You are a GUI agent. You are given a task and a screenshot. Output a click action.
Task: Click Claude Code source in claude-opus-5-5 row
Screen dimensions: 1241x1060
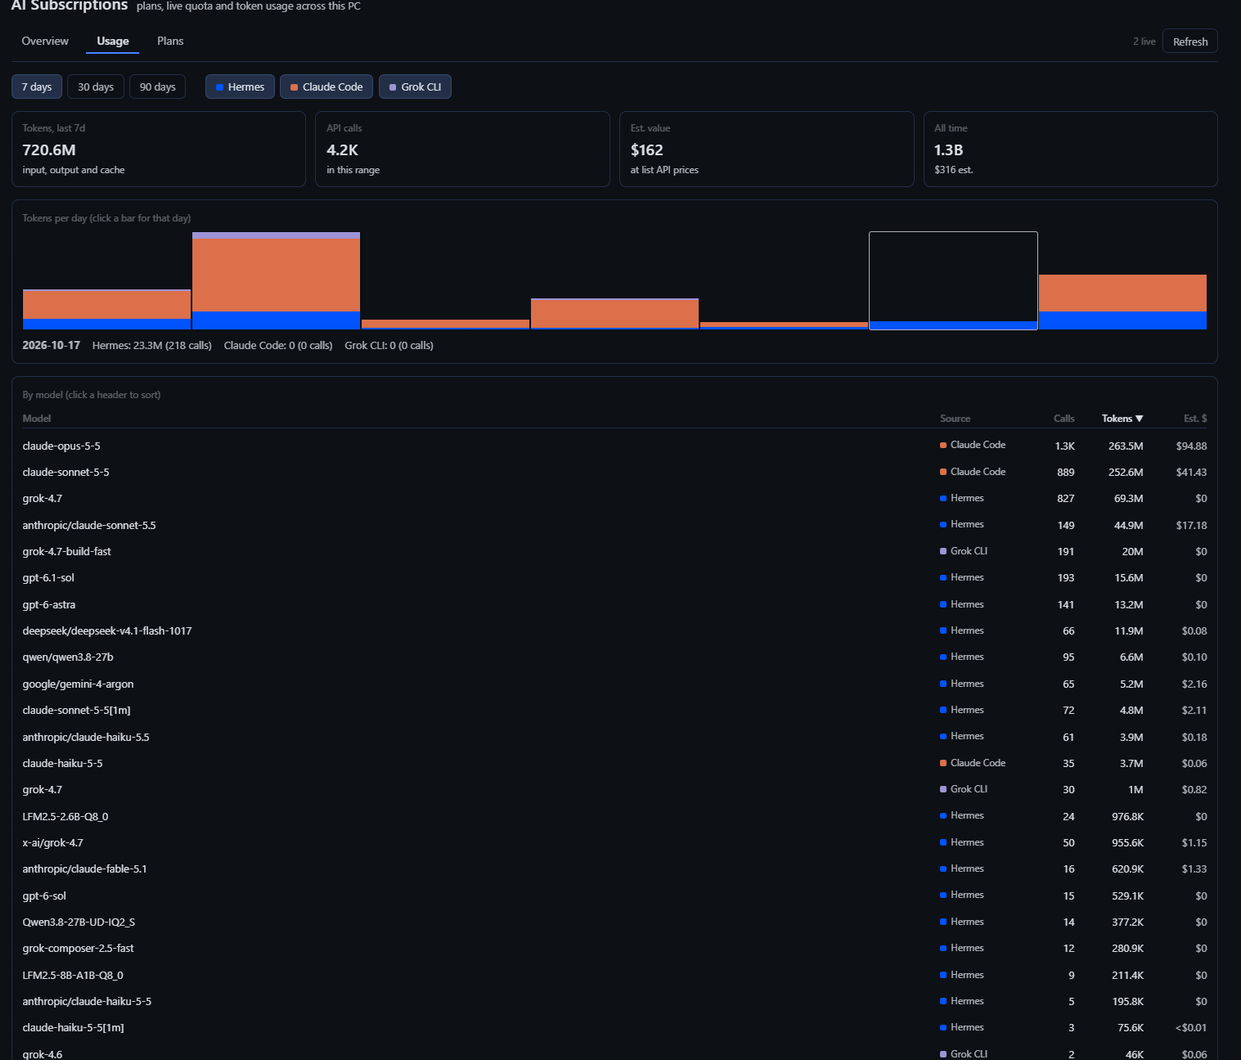(x=973, y=445)
